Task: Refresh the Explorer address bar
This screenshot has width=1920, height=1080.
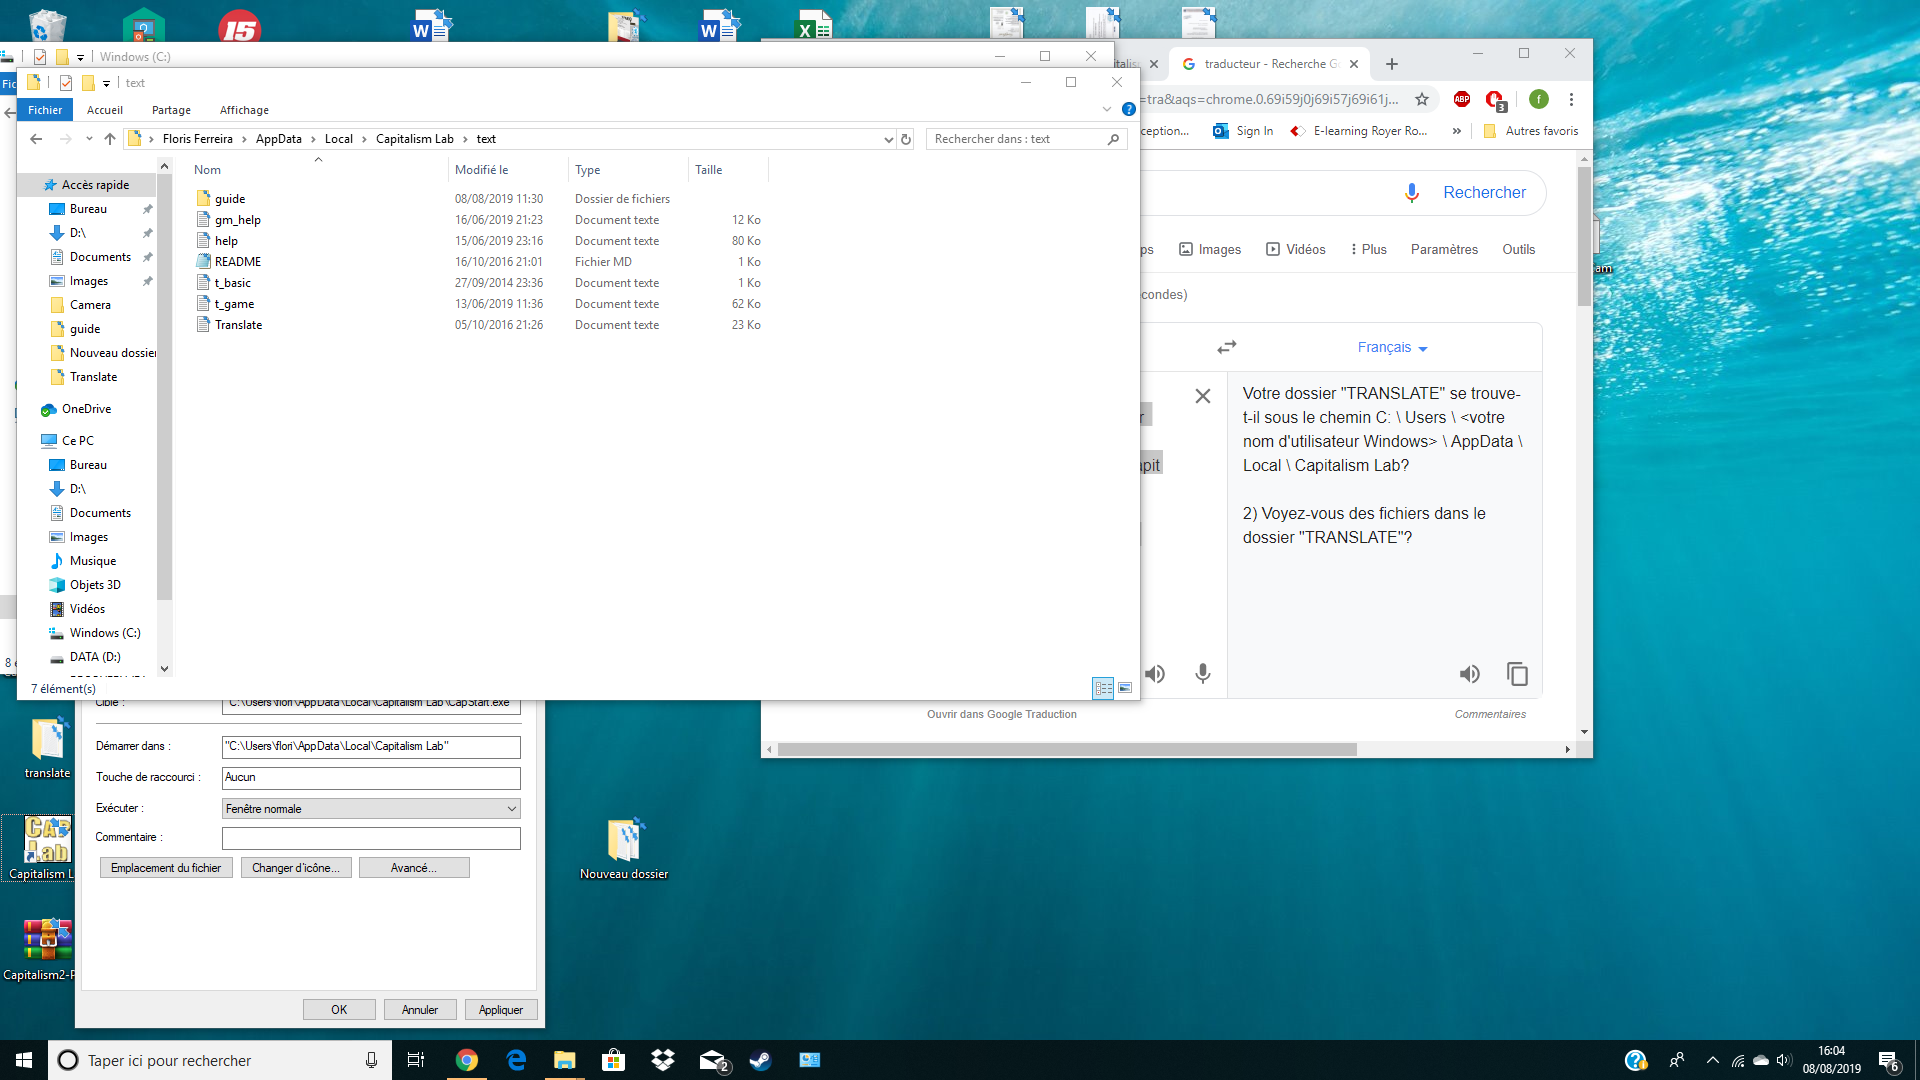Action: click(906, 139)
